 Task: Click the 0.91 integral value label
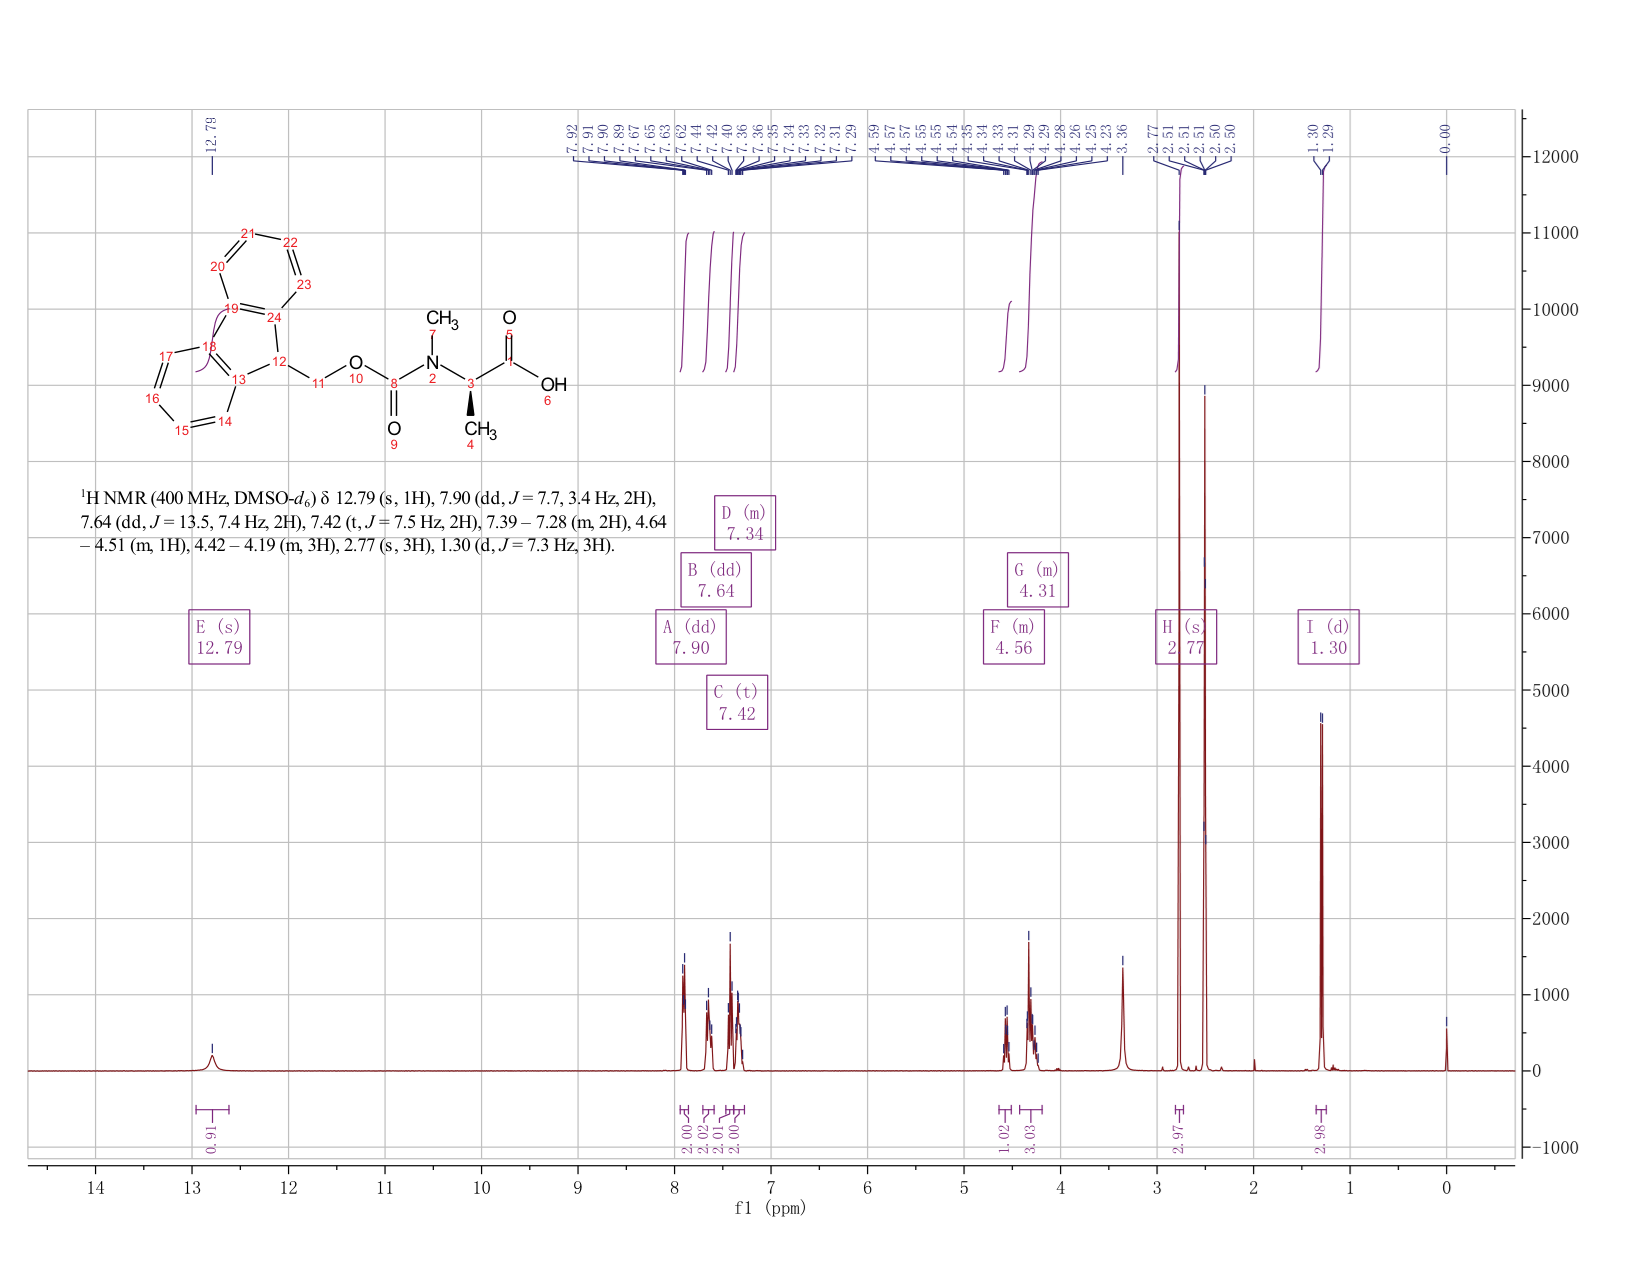click(x=212, y=1139)
